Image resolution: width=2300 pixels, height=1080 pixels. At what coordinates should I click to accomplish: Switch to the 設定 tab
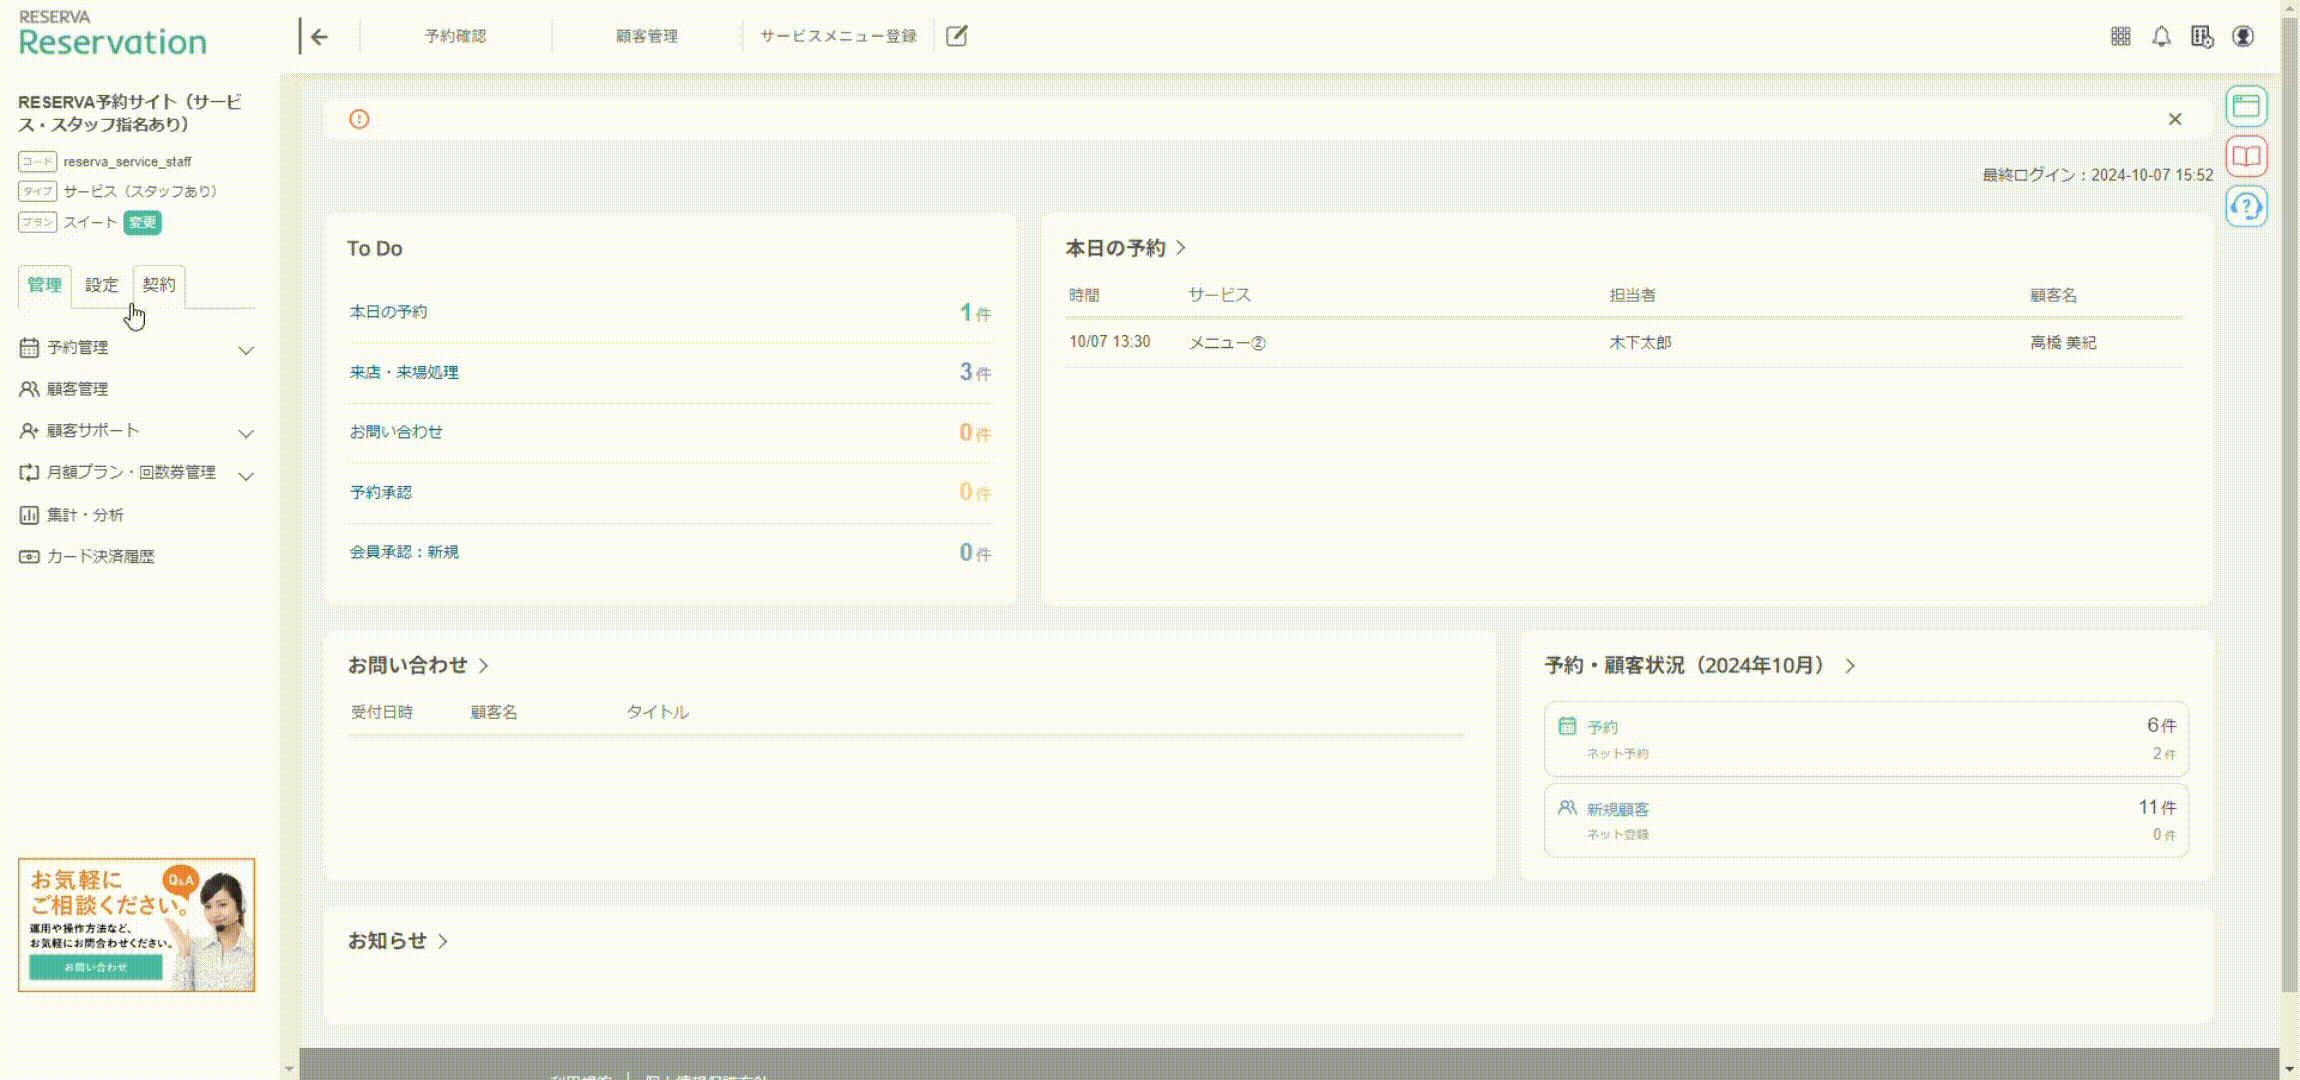102,285
